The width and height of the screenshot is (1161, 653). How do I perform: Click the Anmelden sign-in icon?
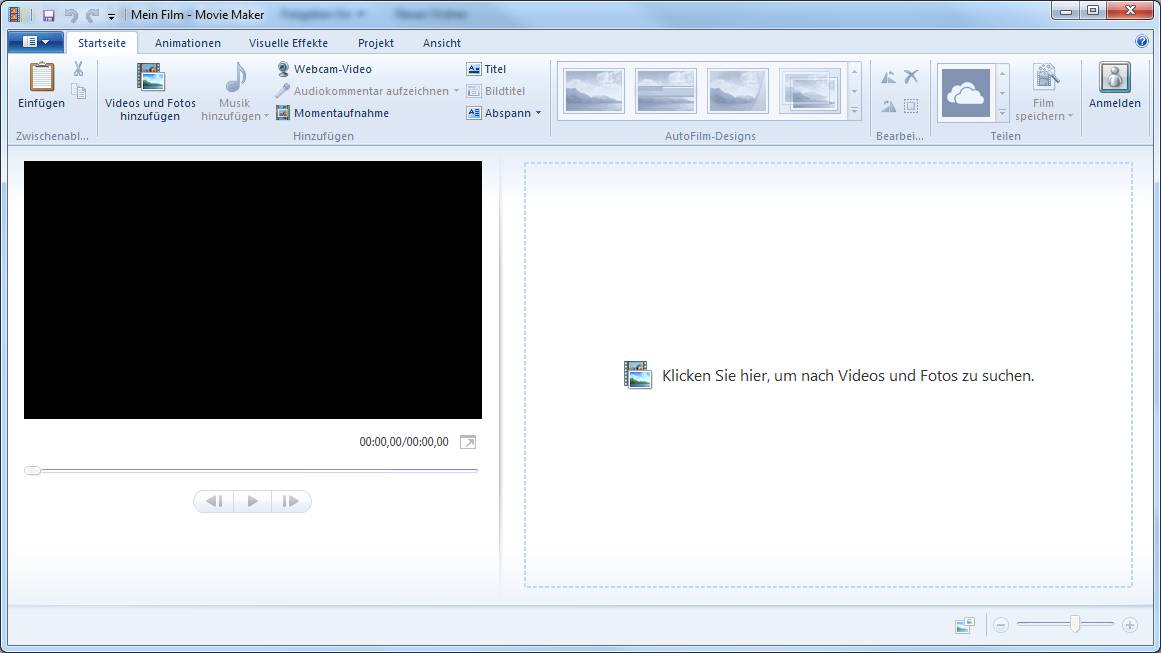click(x=1114, y=78)
